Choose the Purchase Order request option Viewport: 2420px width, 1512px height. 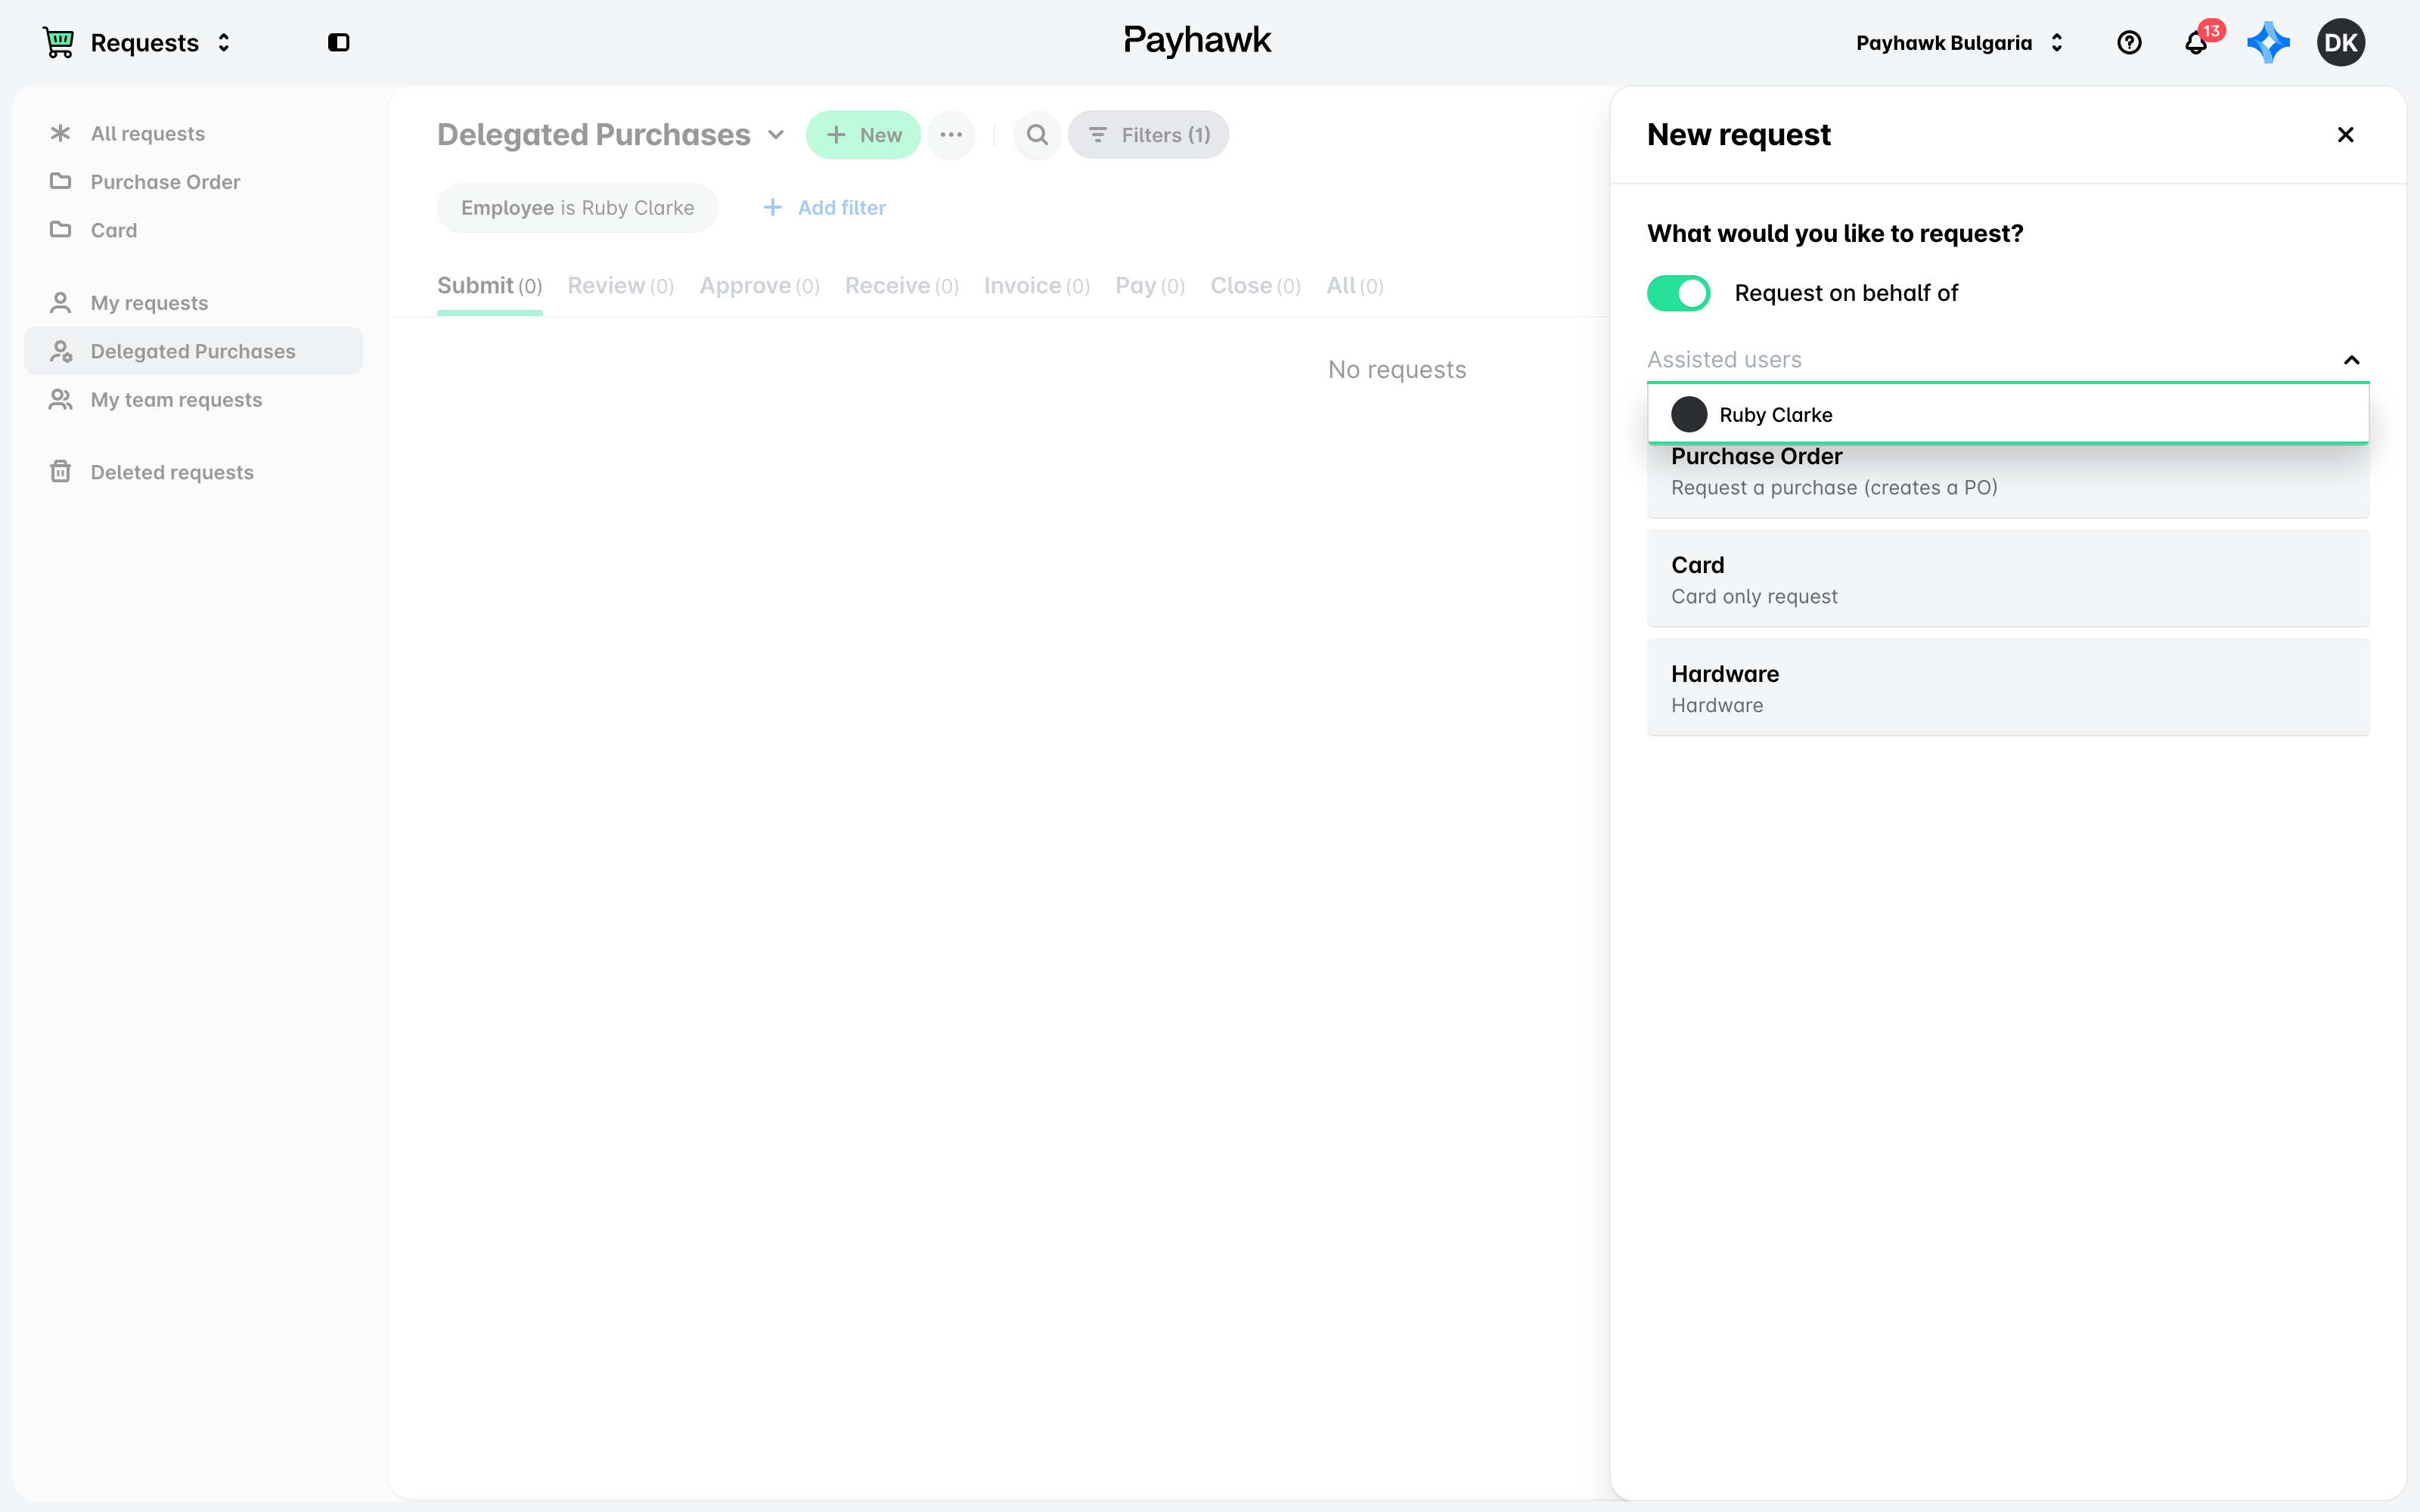(2008, 481)
